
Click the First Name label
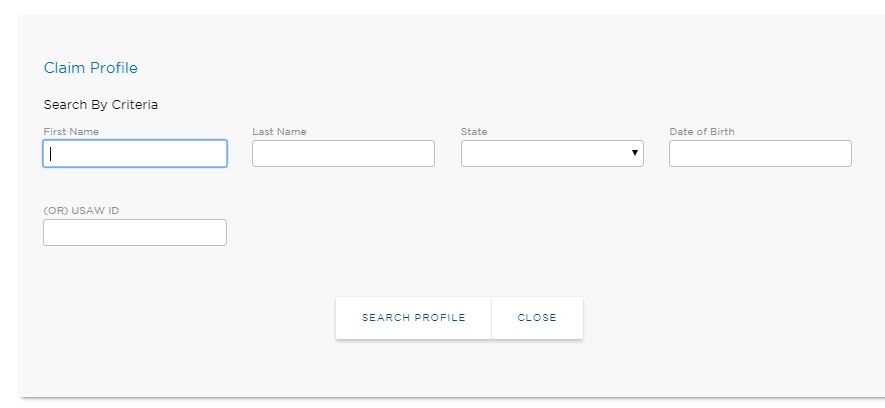71,131
